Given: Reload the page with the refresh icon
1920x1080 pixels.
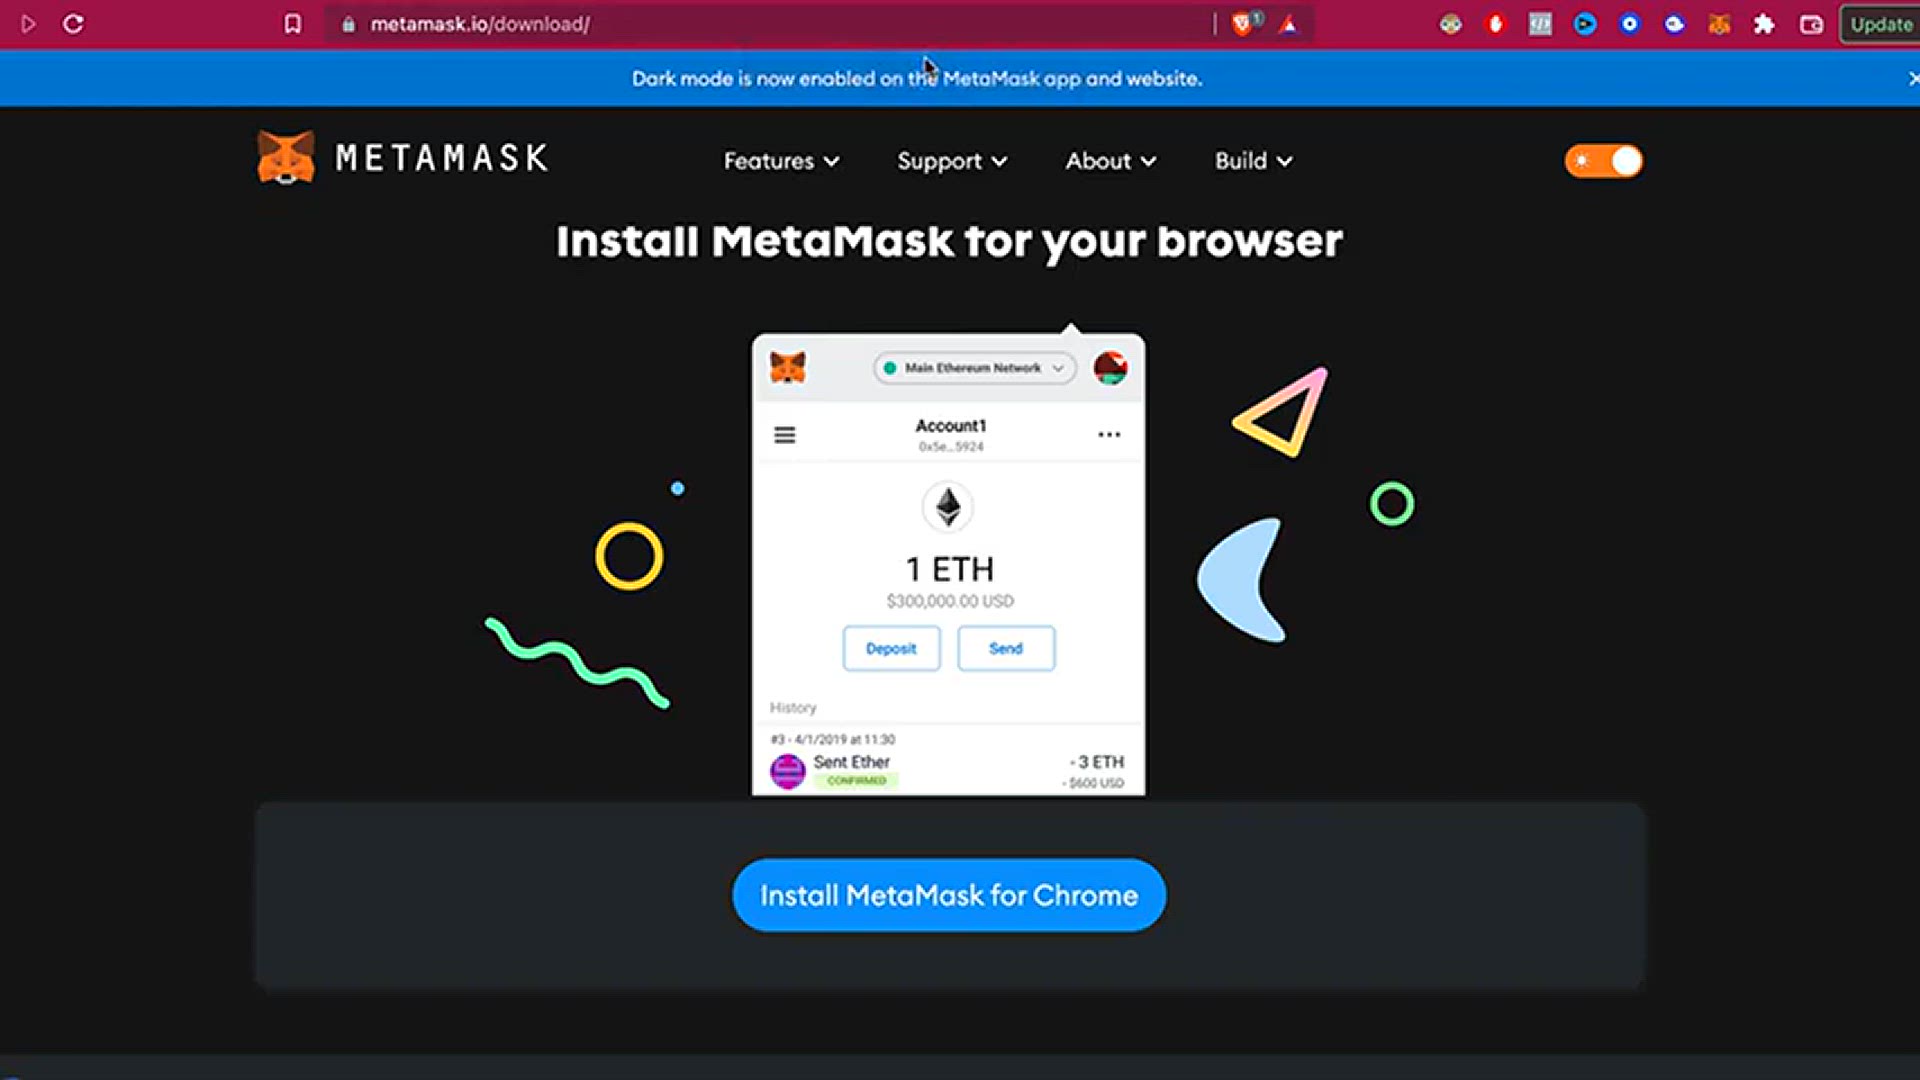Looking at the screenshot, I should 73,24.
